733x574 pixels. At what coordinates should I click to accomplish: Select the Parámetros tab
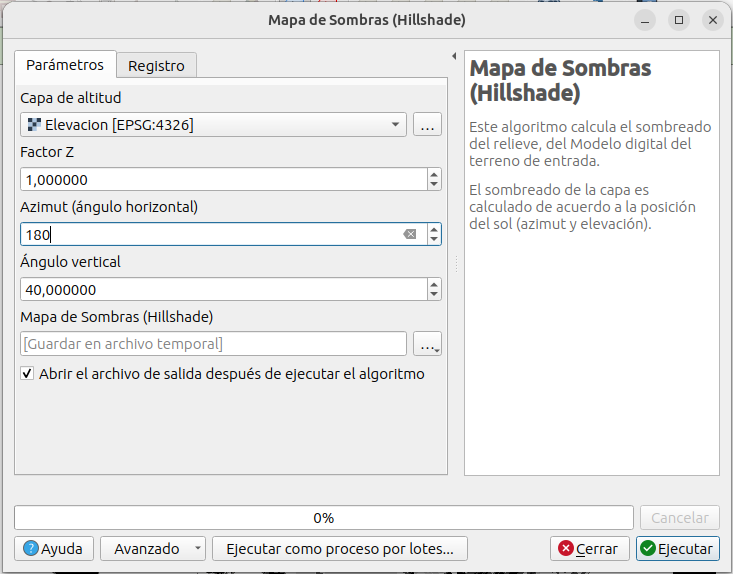[65, 65]
